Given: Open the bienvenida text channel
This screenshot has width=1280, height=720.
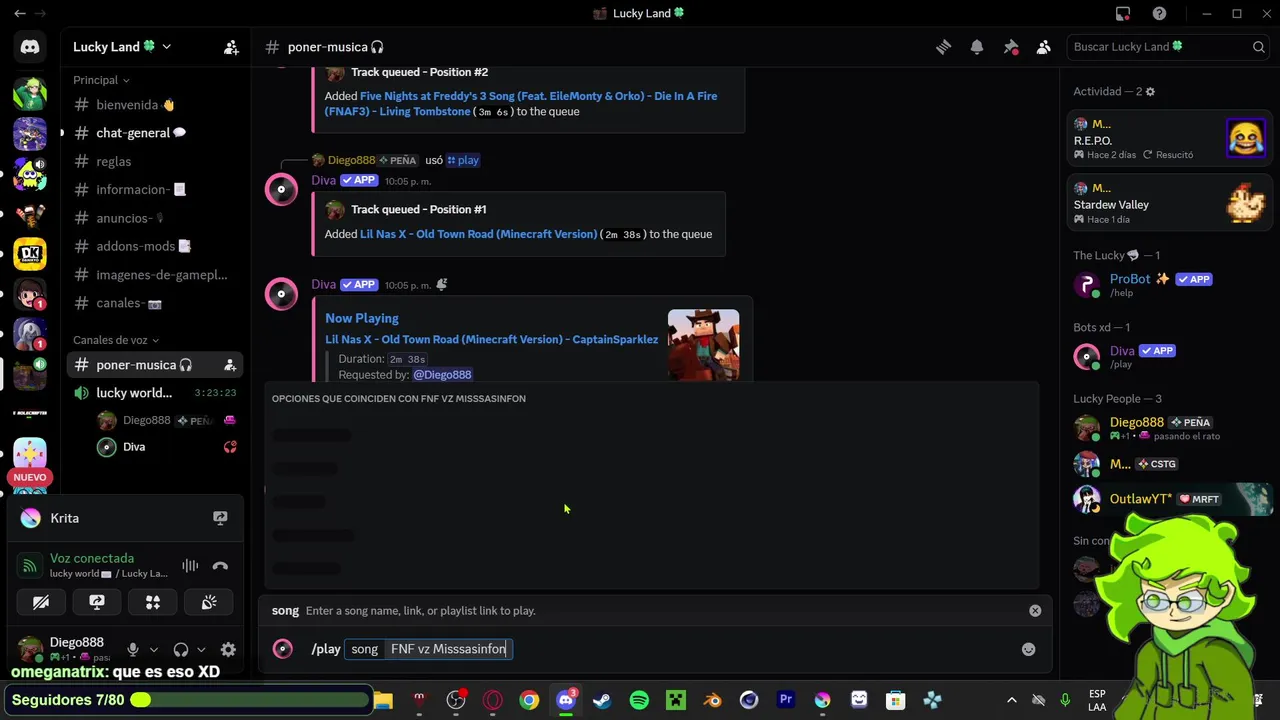Looking at the screenshot, I should (x=155, y=105).
